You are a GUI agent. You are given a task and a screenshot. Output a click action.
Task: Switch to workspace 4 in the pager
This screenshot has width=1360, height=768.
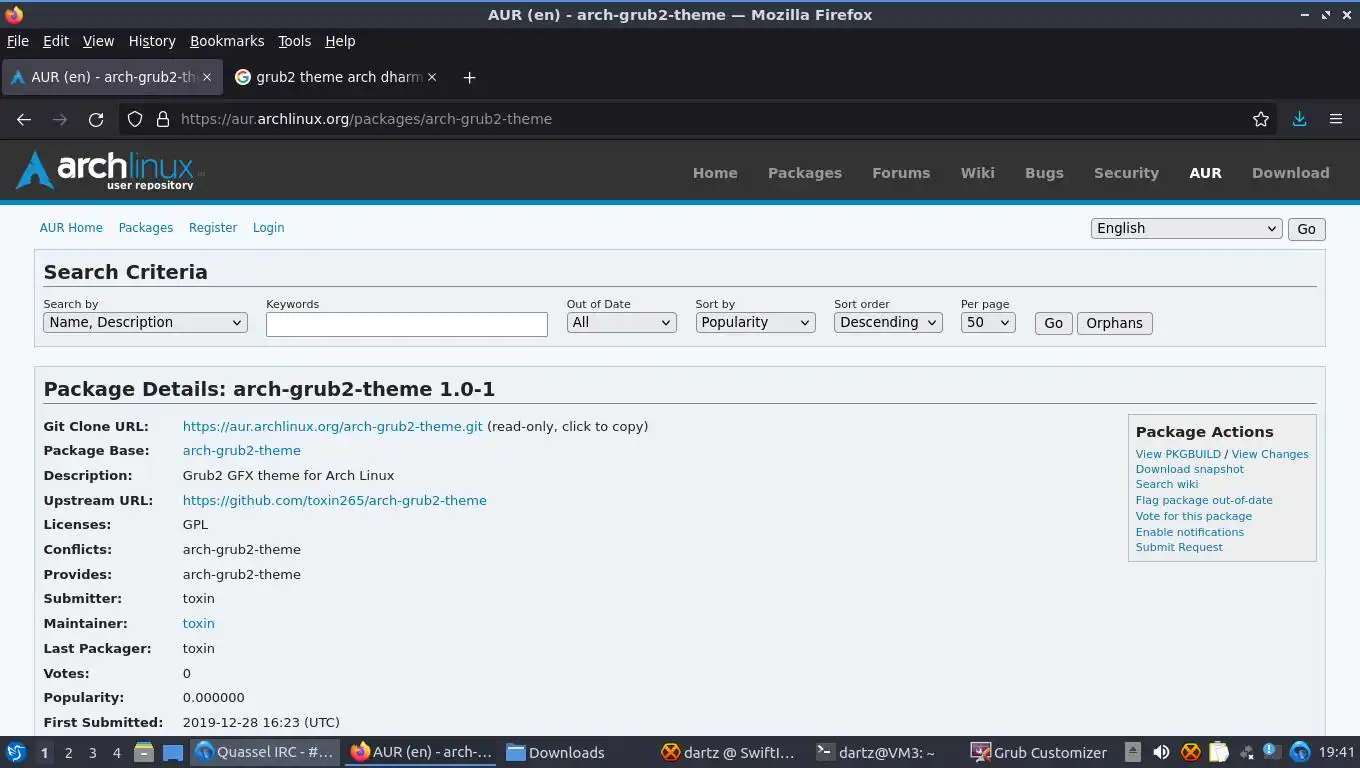(x=116, y=752)
